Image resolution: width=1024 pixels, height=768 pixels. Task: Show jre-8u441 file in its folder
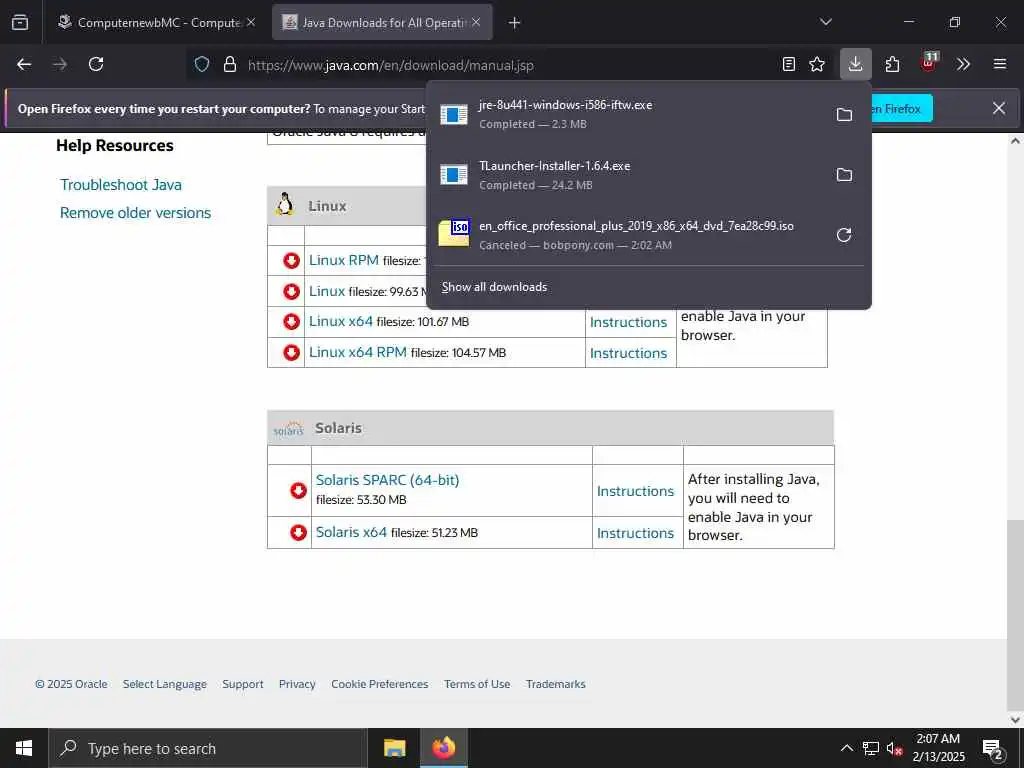coord(844,114)
